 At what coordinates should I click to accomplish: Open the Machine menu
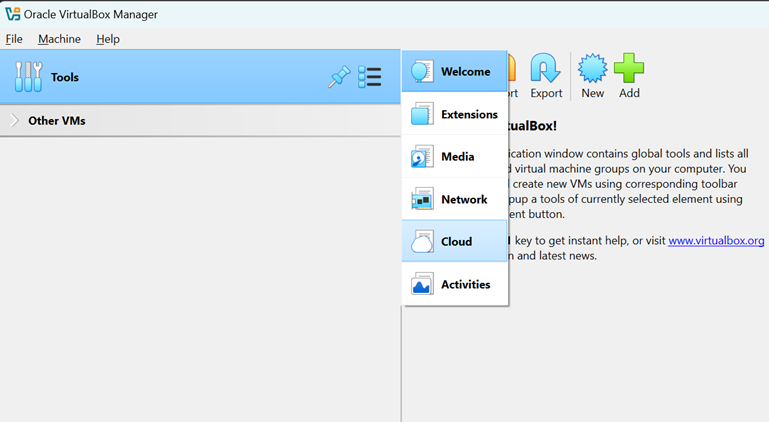click(59, 39)
